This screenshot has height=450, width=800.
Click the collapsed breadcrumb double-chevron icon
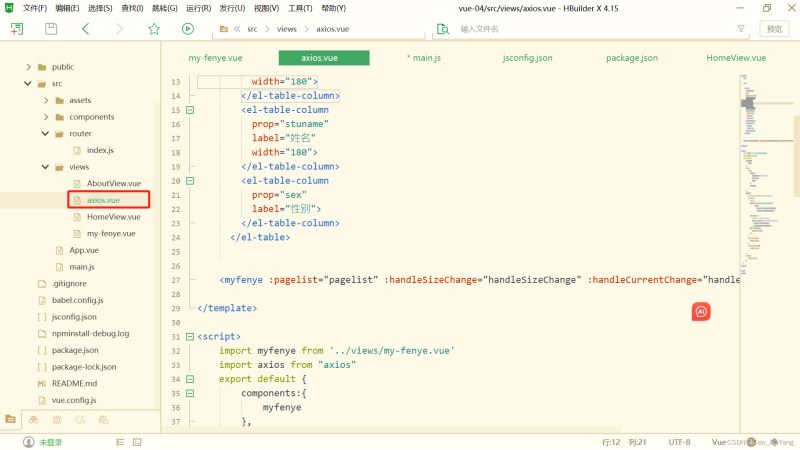(x=237, y=29)
